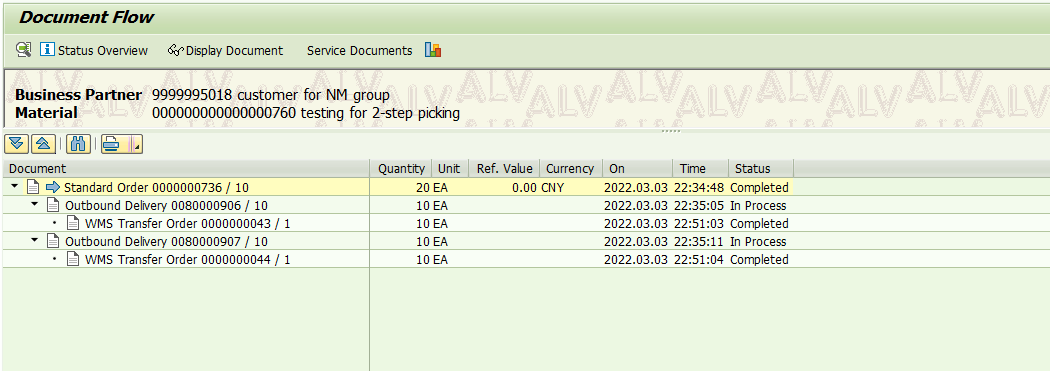Click Completed status of Standard Order

pos(759,188)
